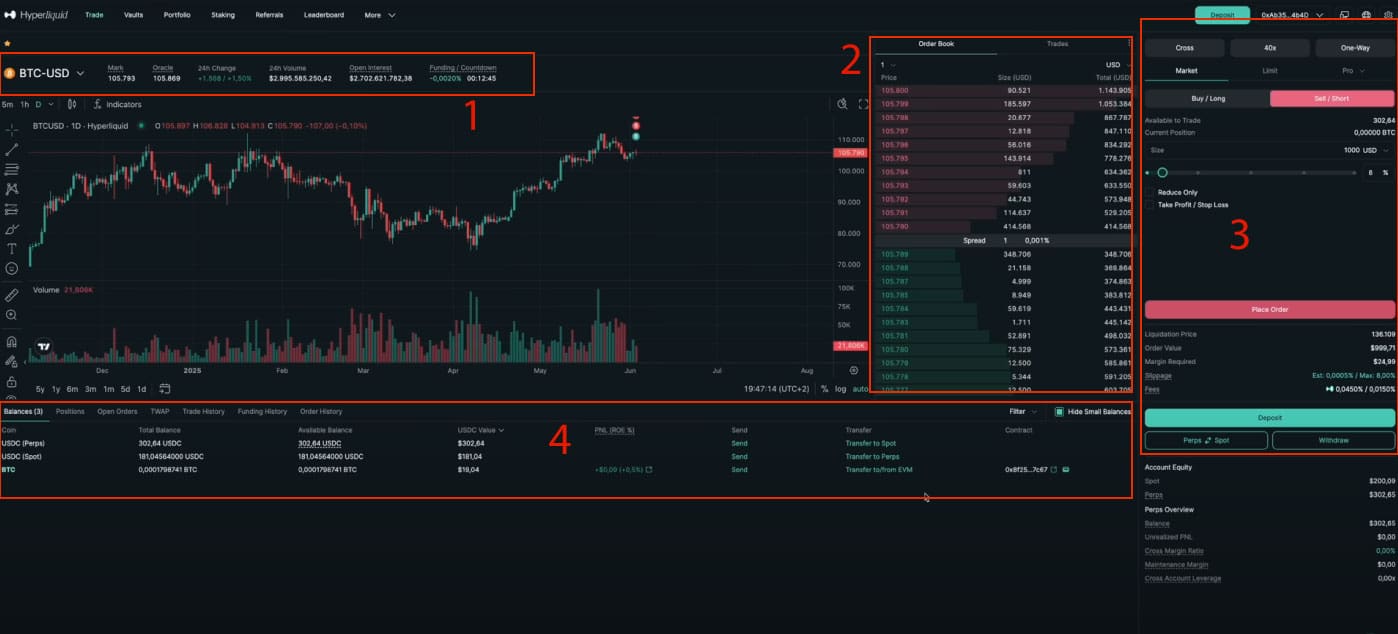
Task: Switch to the Trades tab
Action: [x=1057, y=44]
